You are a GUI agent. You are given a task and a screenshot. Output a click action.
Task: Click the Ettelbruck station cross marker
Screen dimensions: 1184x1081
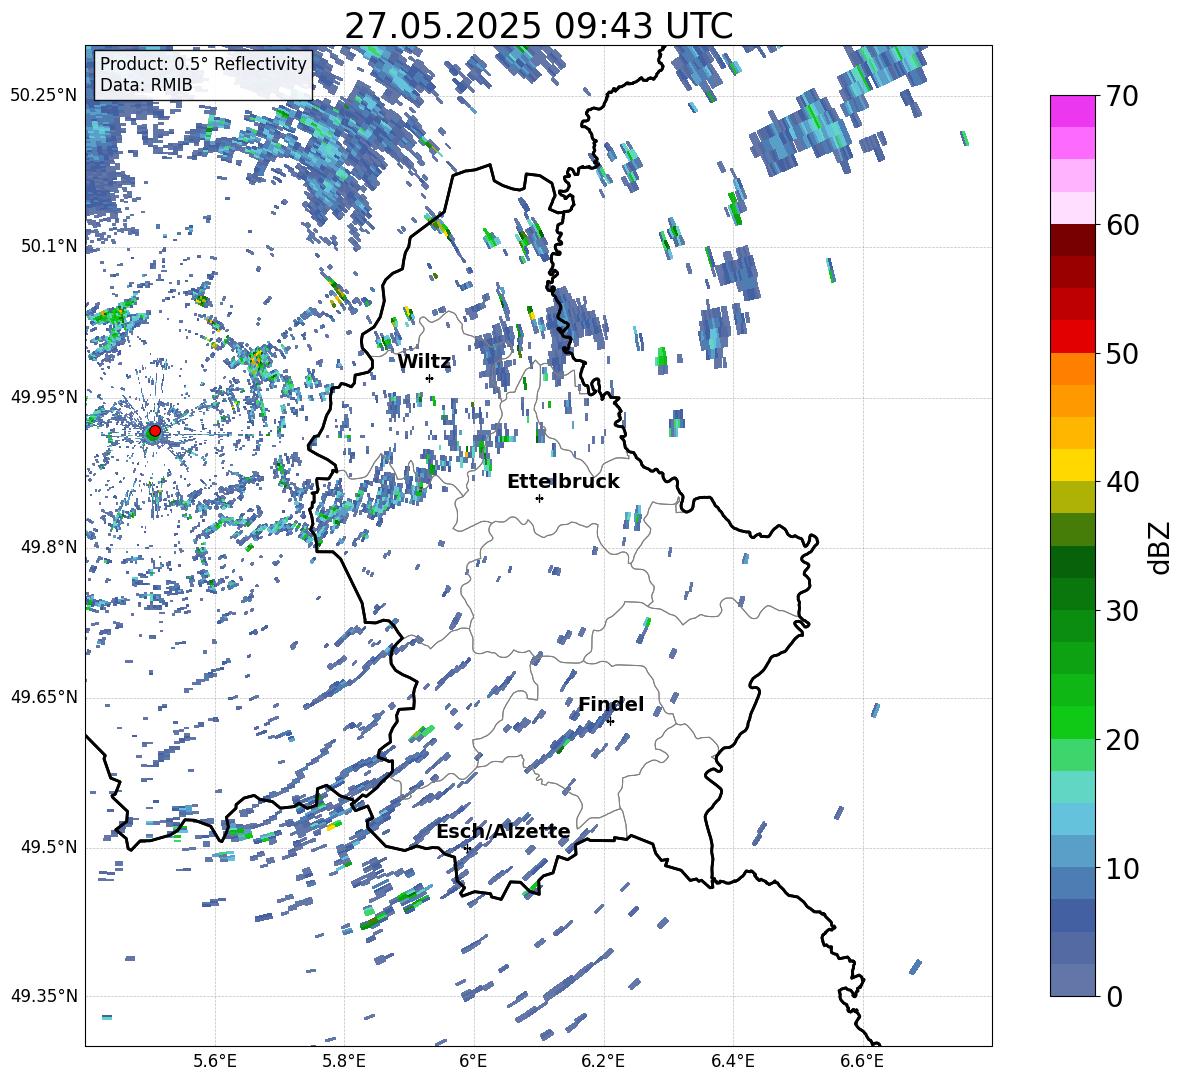click(539, 498)
